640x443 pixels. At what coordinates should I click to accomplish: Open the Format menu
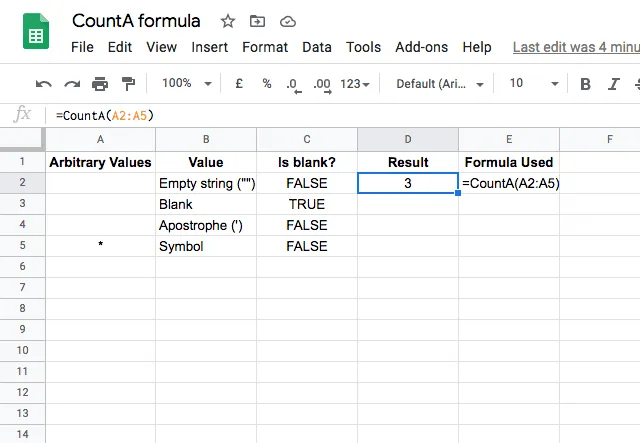tap(265, 47)
